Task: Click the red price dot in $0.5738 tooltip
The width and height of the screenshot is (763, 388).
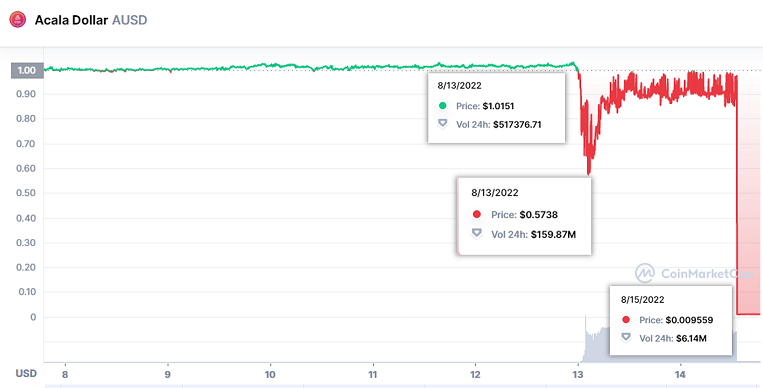Action: 477,214
